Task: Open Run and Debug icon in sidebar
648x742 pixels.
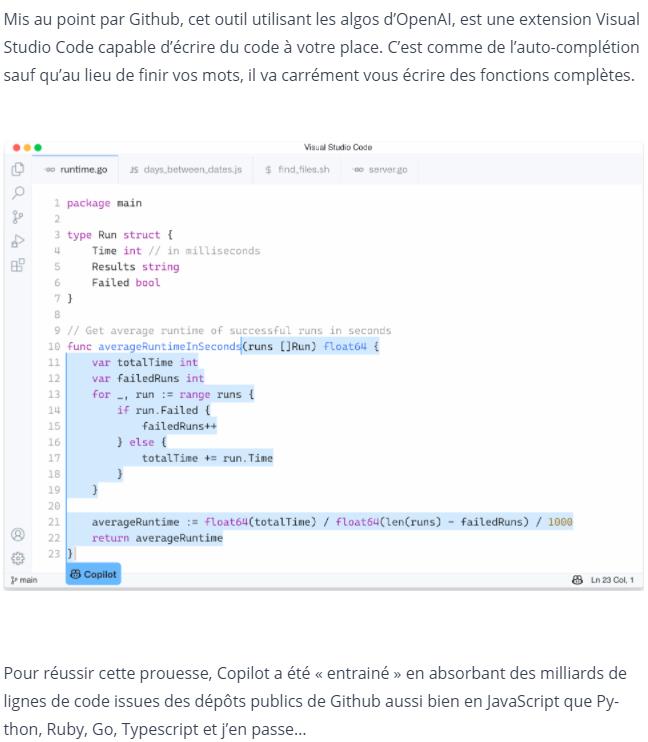Action: [18, 241]
